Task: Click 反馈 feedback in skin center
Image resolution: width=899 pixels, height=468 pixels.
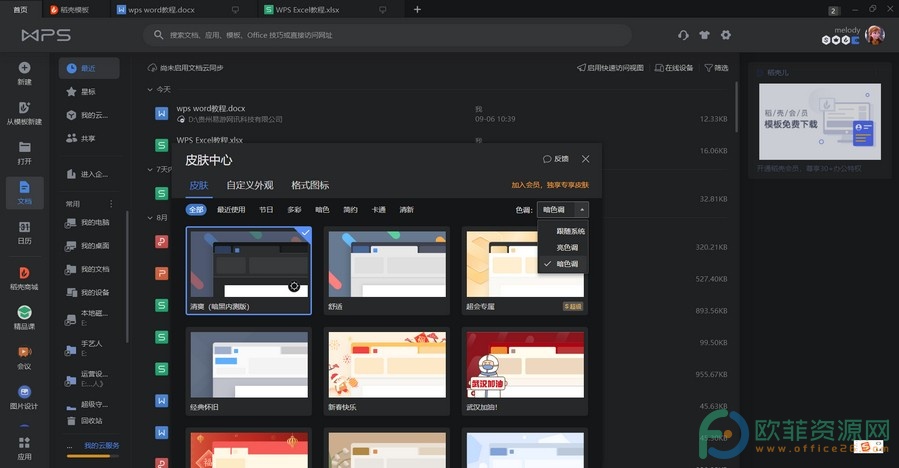Action: [x=556, y=159]
